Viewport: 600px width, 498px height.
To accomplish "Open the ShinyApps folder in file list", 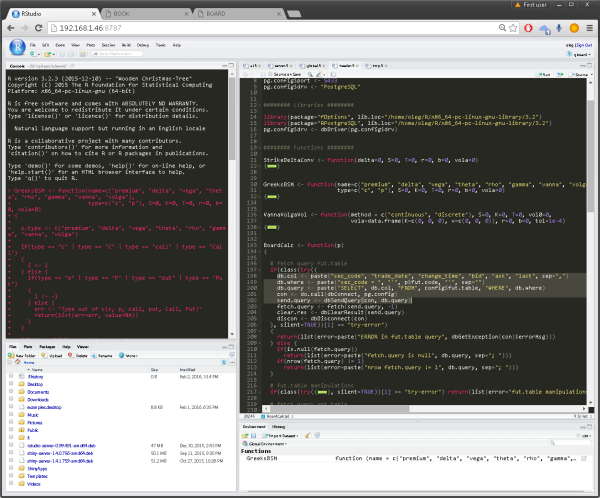I will (x=37, y=469).
